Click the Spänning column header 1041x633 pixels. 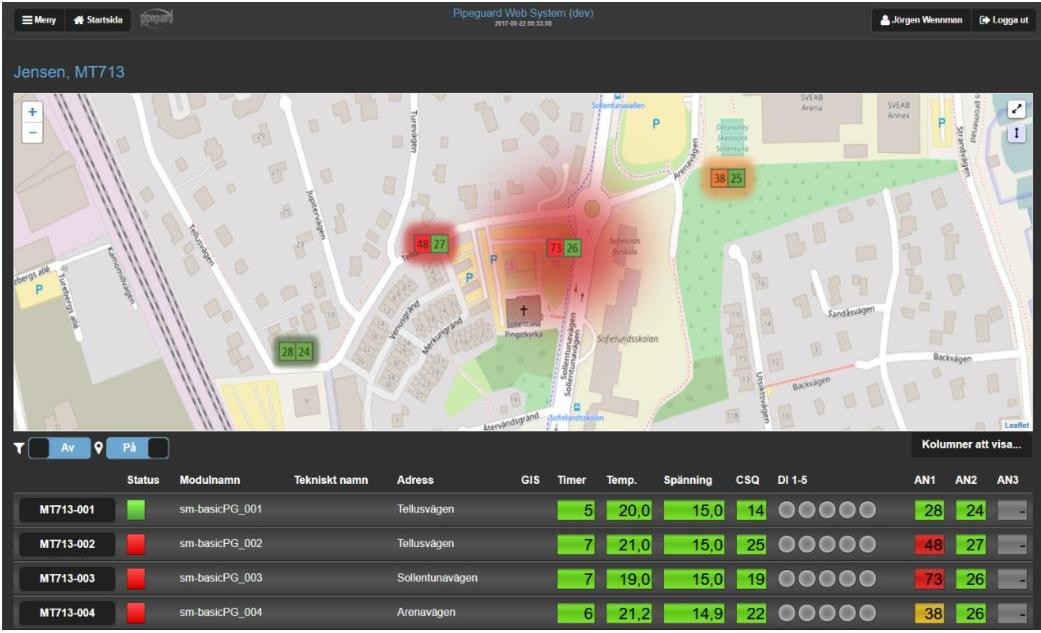pos(688,480)
